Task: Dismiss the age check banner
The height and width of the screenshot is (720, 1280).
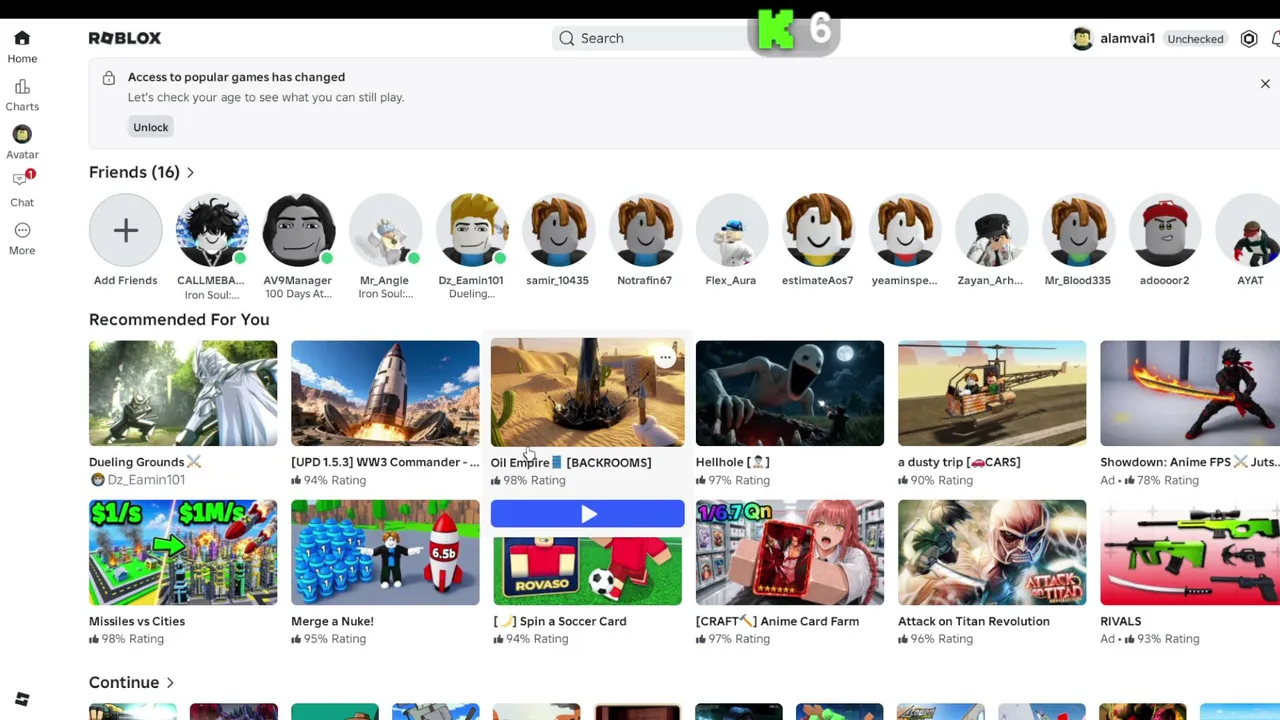Action: 1265,84
